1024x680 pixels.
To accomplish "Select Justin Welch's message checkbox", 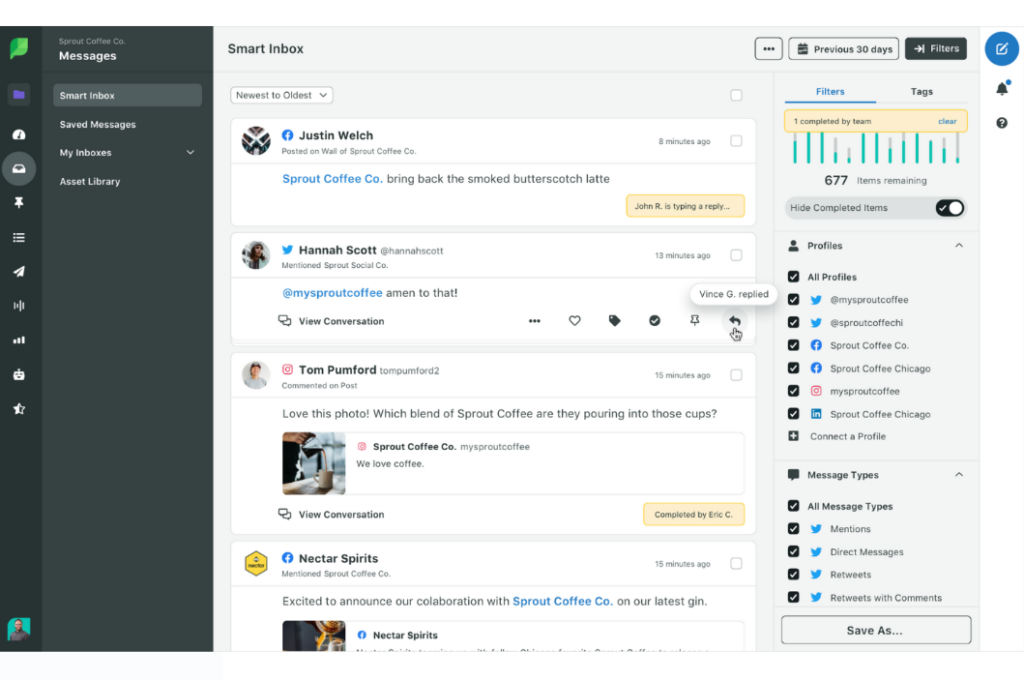I will 736,141.
